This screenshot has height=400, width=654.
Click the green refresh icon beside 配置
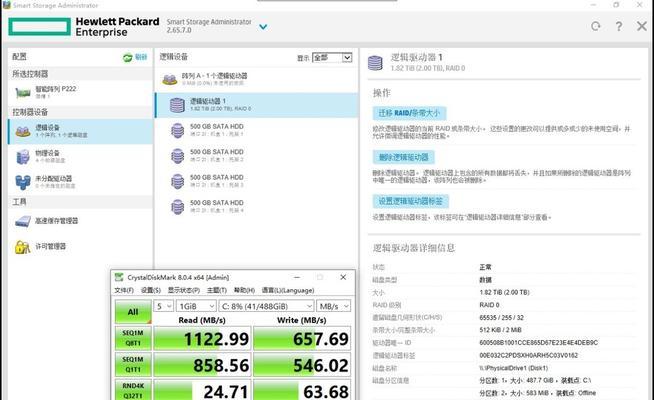[x=128, y=58]
